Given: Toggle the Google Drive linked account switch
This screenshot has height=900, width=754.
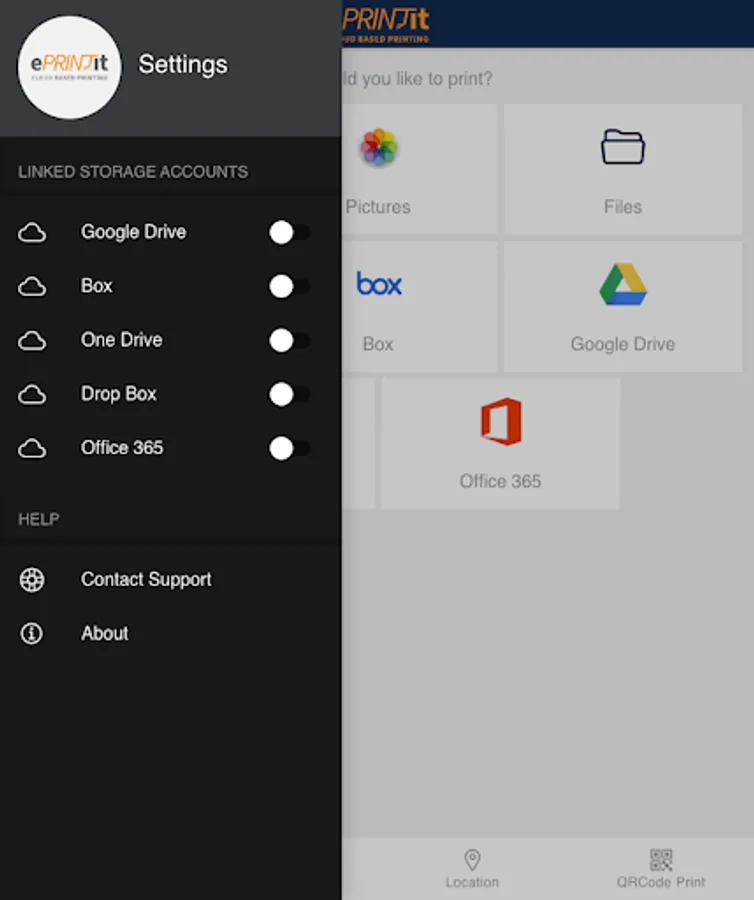Looking at the screenshot, I should pyautogui.click(x=290, y=232).
